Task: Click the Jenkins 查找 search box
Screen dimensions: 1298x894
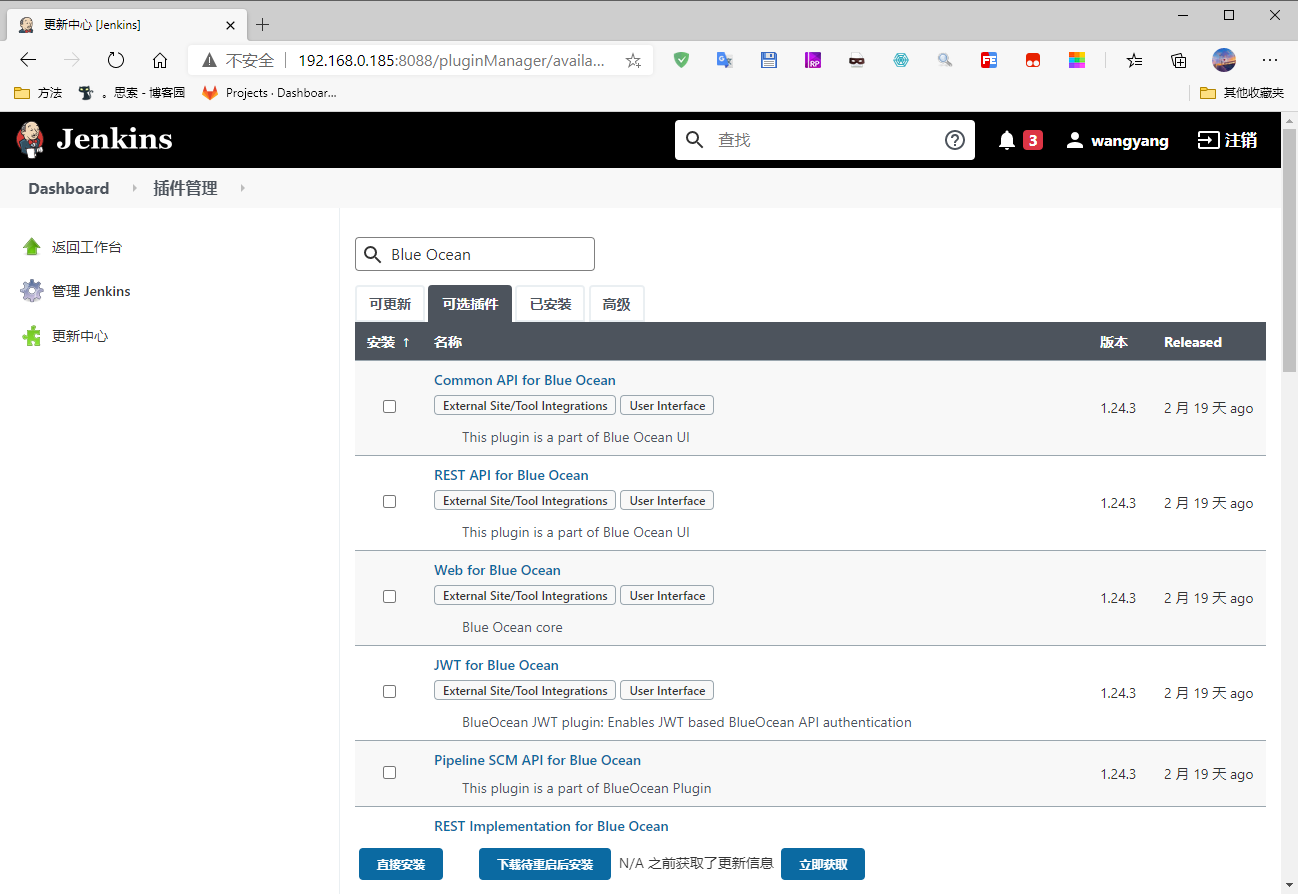Action: [x=825, y=140]
